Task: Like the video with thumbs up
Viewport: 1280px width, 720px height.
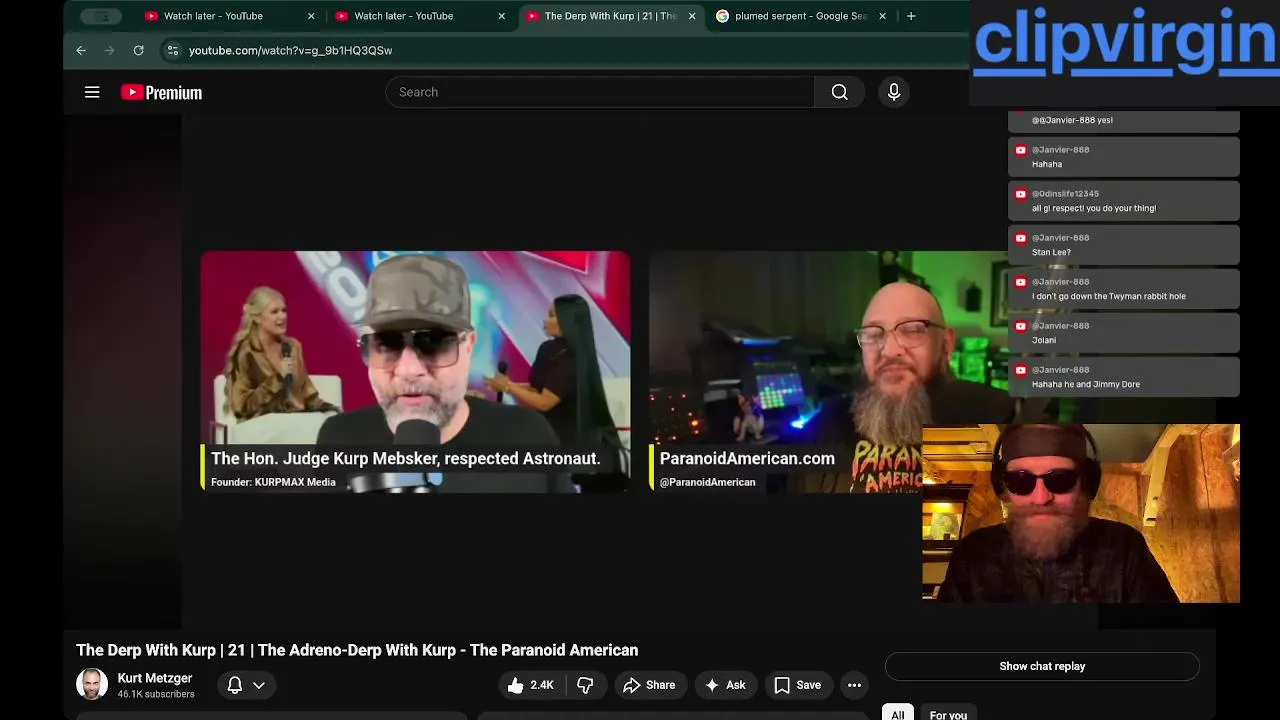Action: tap(531, 685)
